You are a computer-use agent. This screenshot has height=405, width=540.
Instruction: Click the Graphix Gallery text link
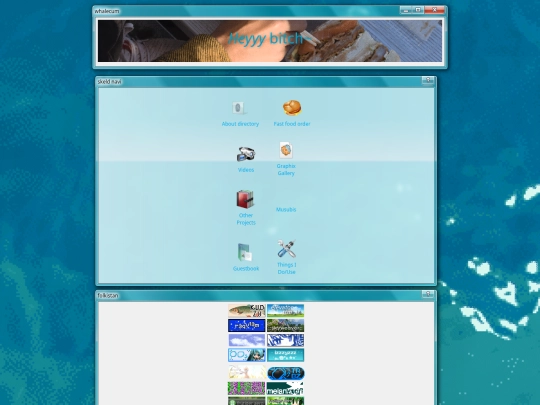click(286, 170)
